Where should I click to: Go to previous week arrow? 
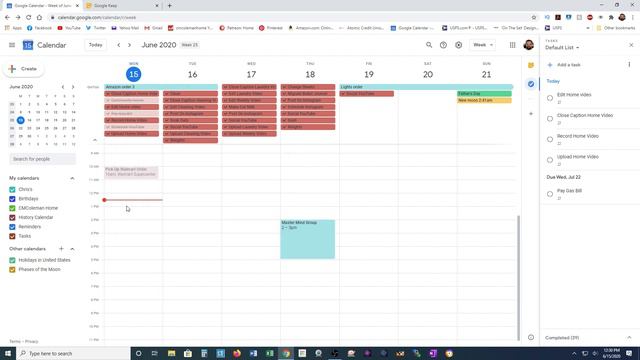click(x=119, y=45)
